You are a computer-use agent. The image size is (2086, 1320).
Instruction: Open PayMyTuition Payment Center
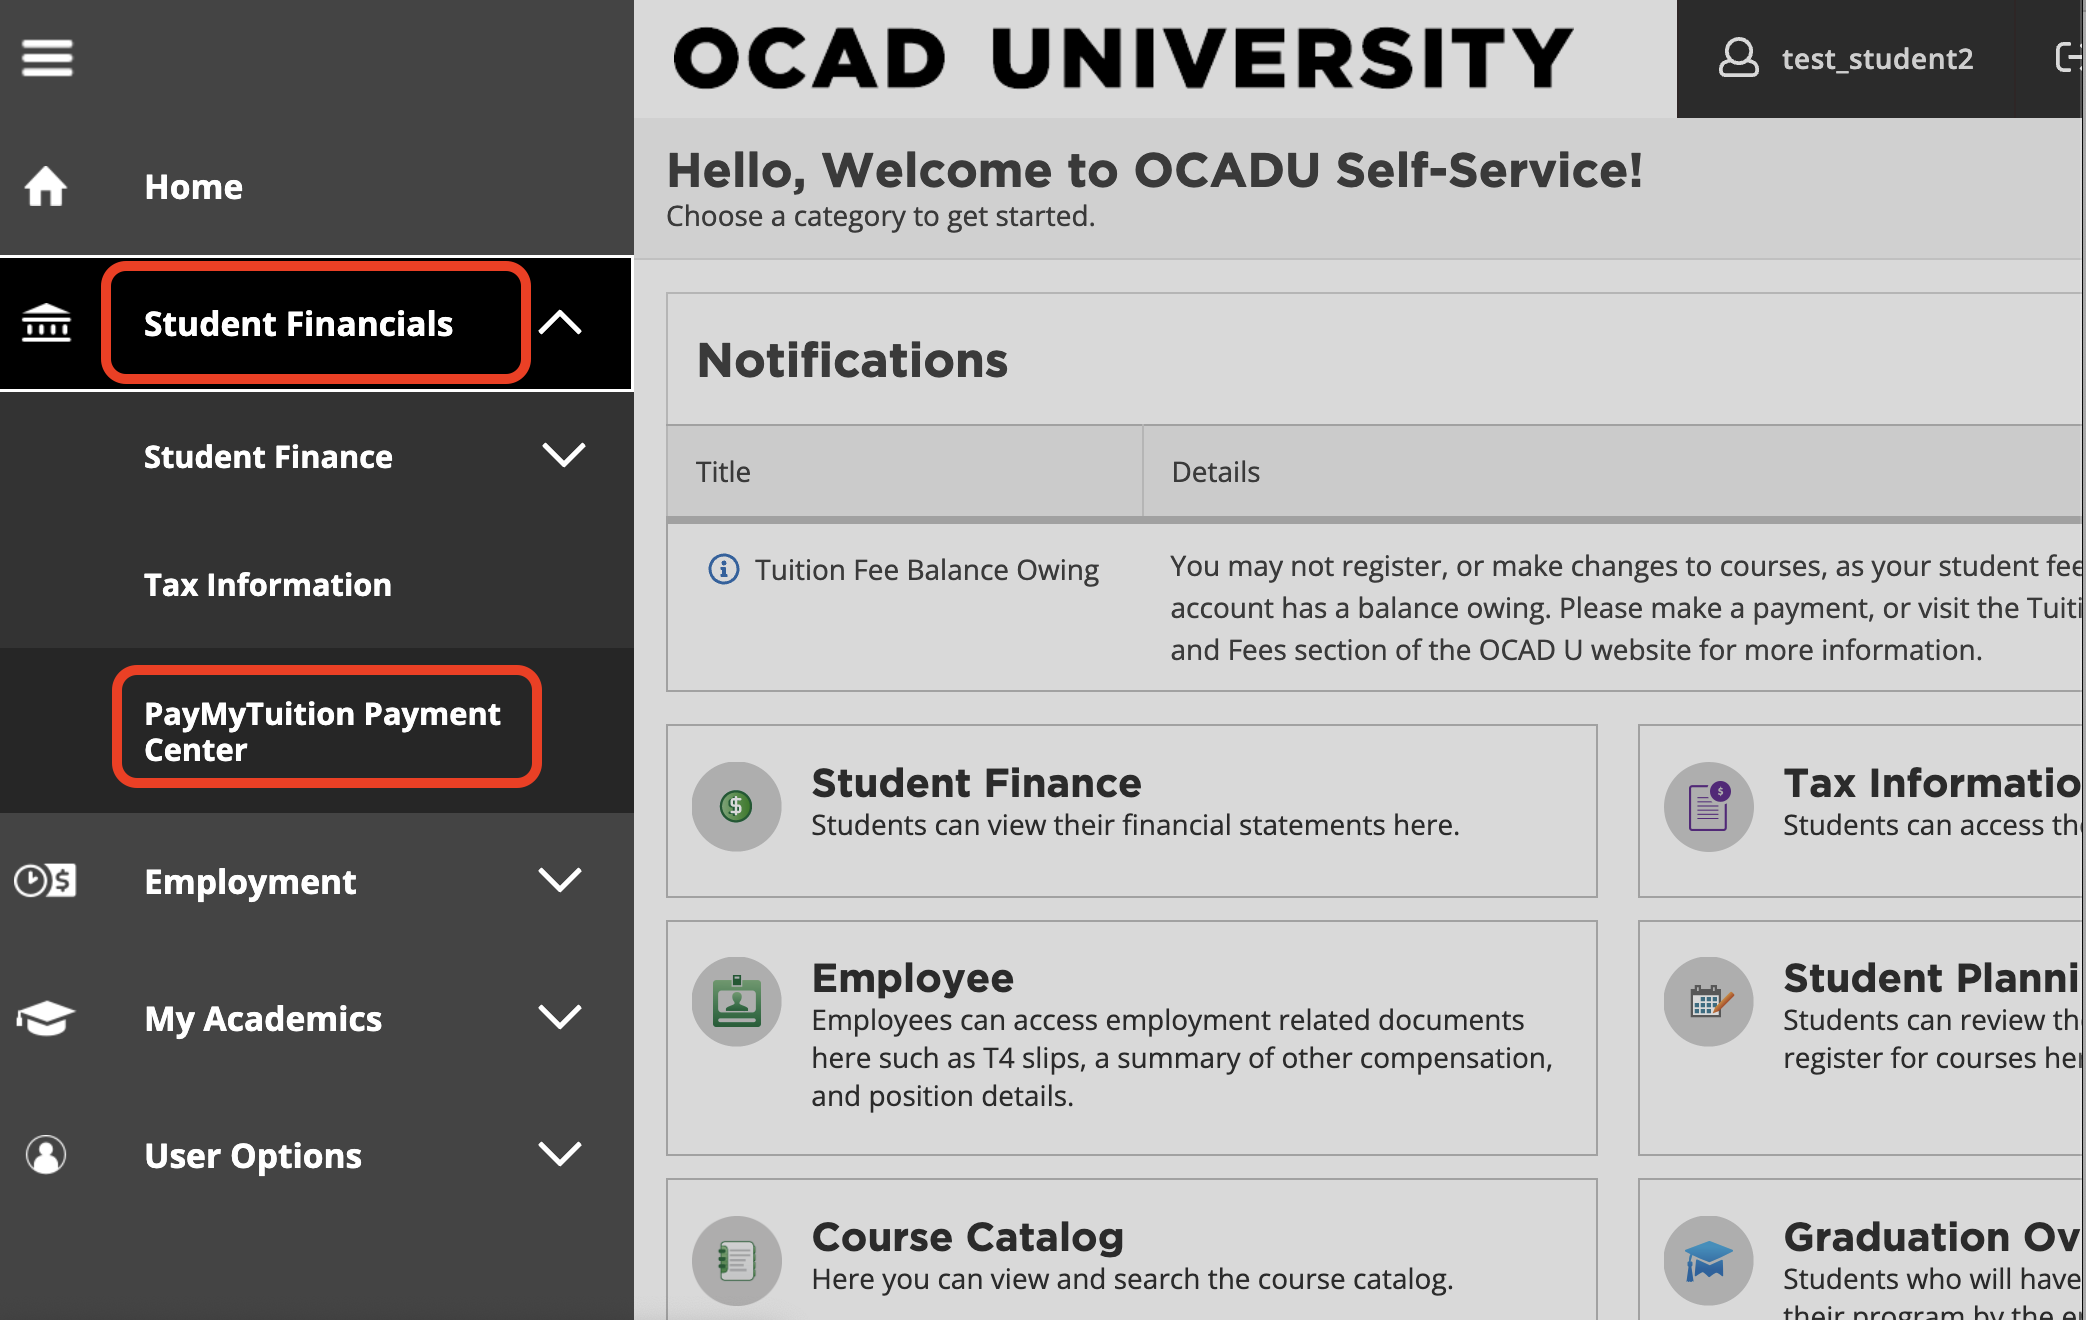point(322,731)
